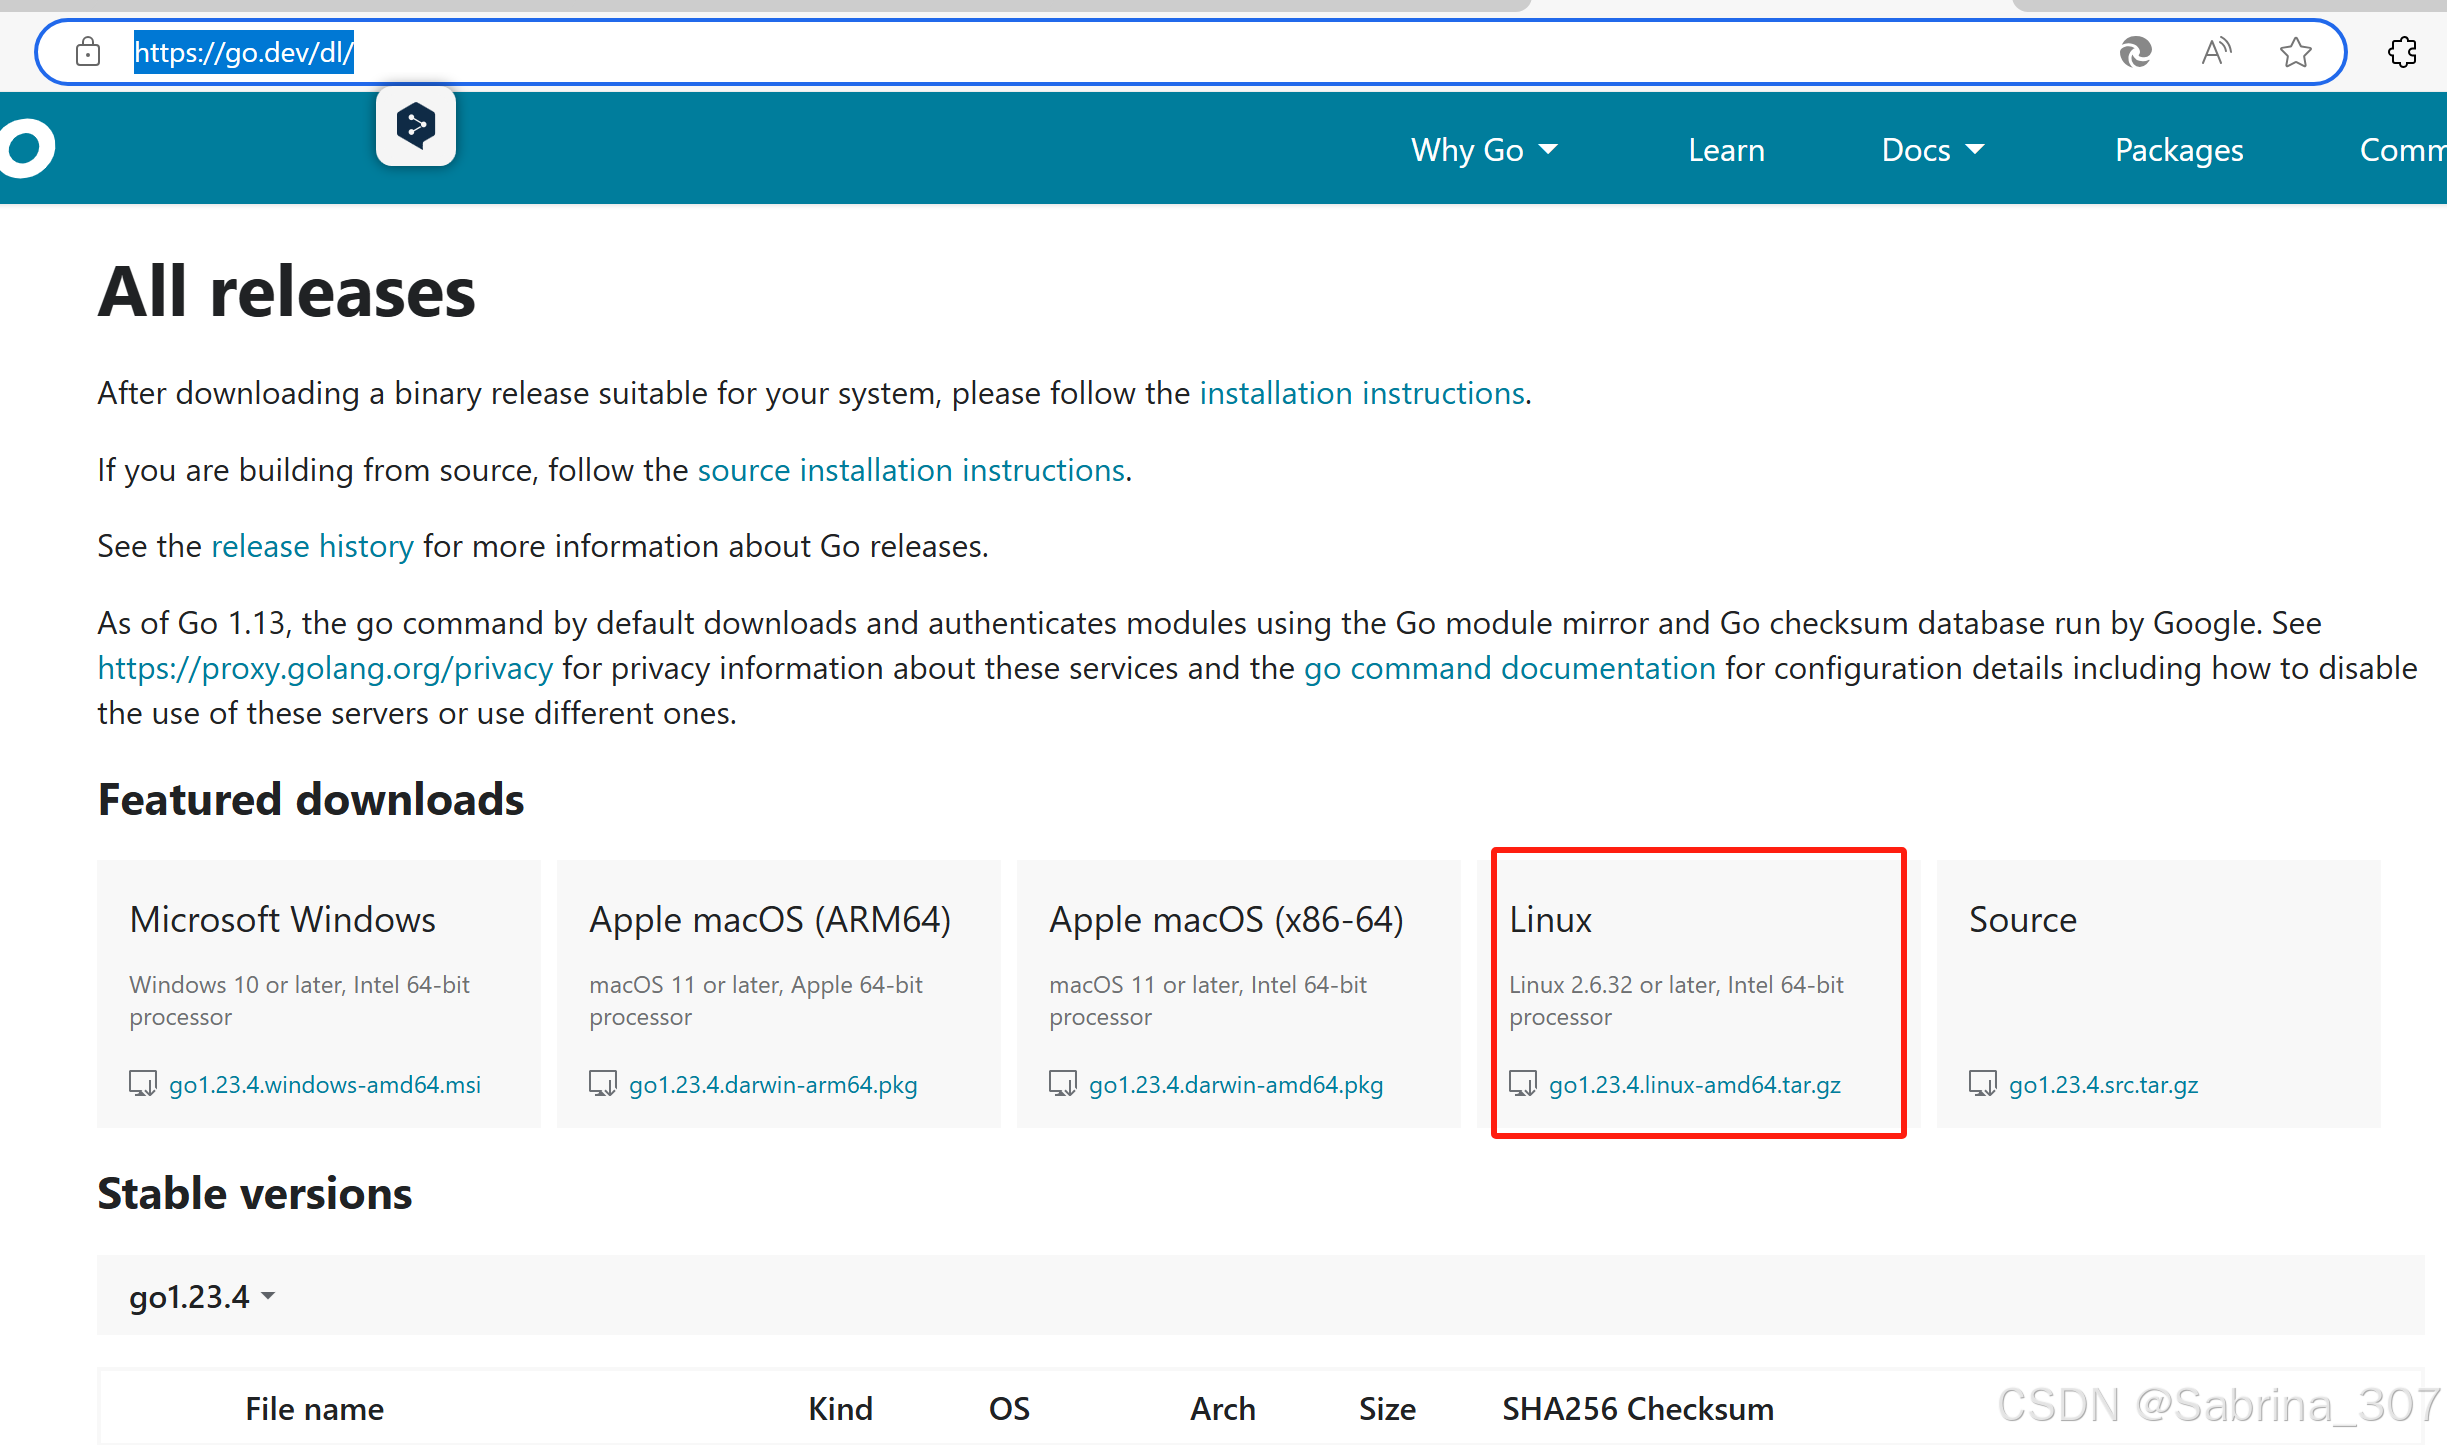Open the browser Extensions puzzle icon
This screenshot has width=2447, height=1445.
[x=2402, y=52]
